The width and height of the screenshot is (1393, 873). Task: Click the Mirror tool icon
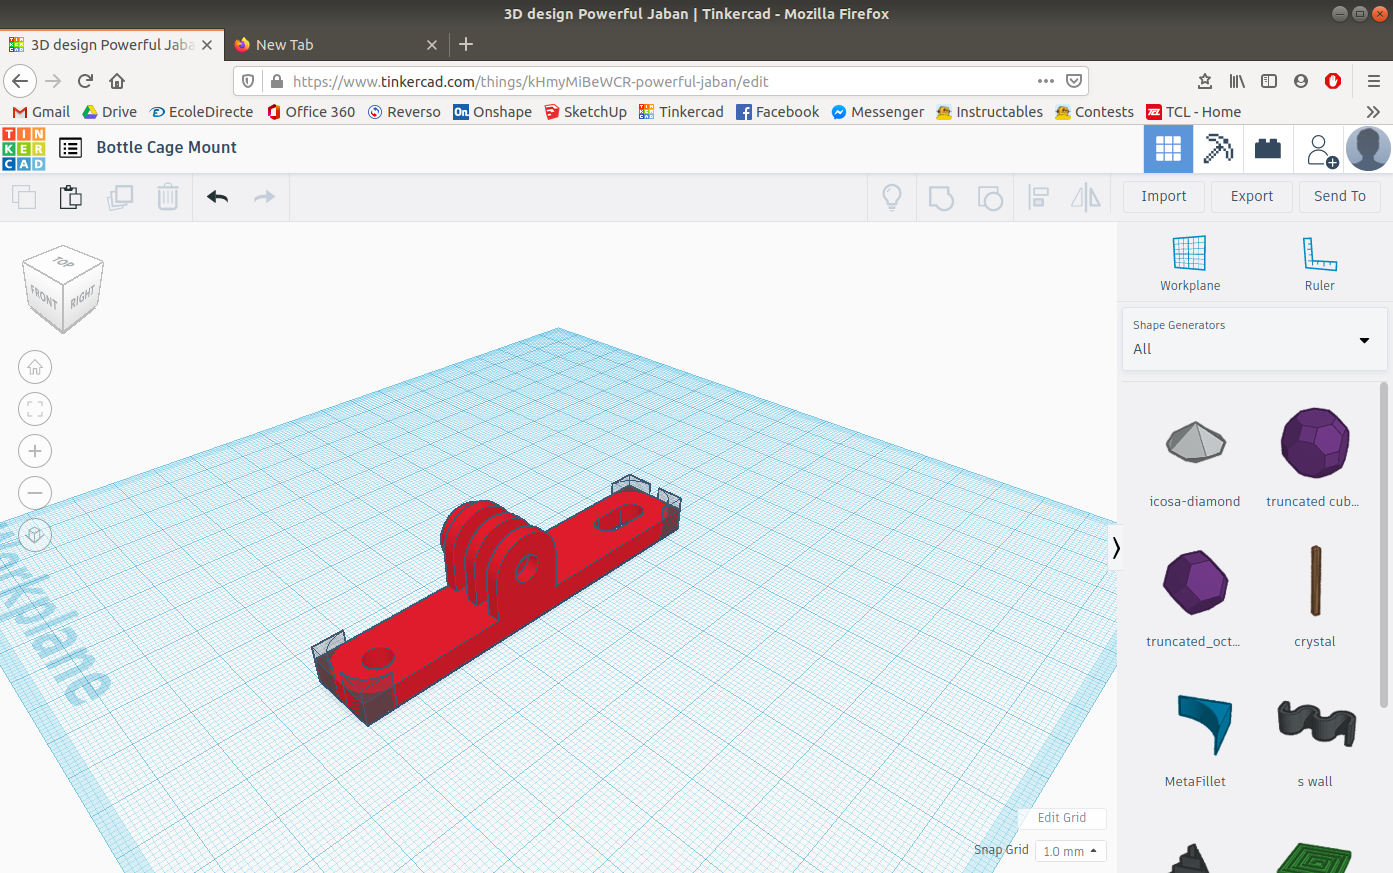pos(1086,197)
